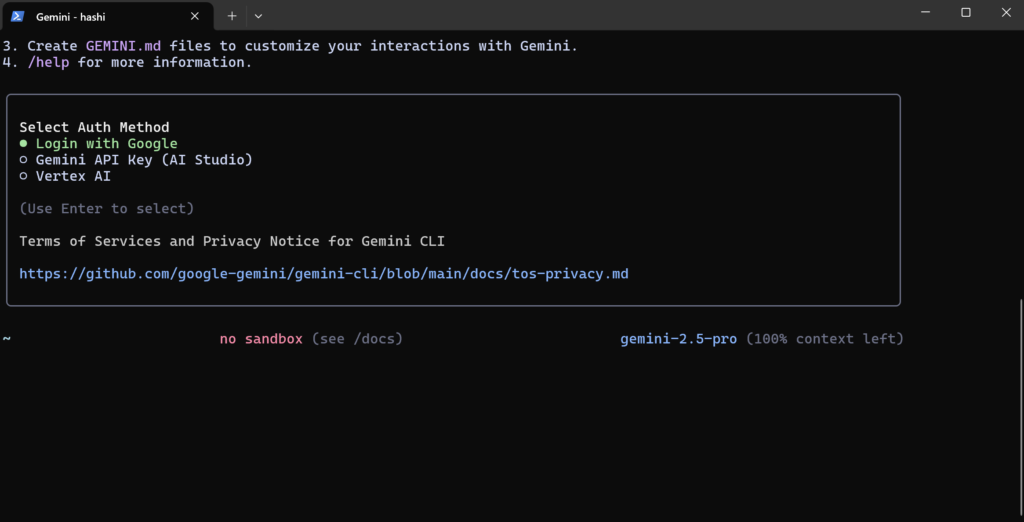Click the (see /docs) hint text
This screenshot has height=522, width=1024.
point(357,339)
